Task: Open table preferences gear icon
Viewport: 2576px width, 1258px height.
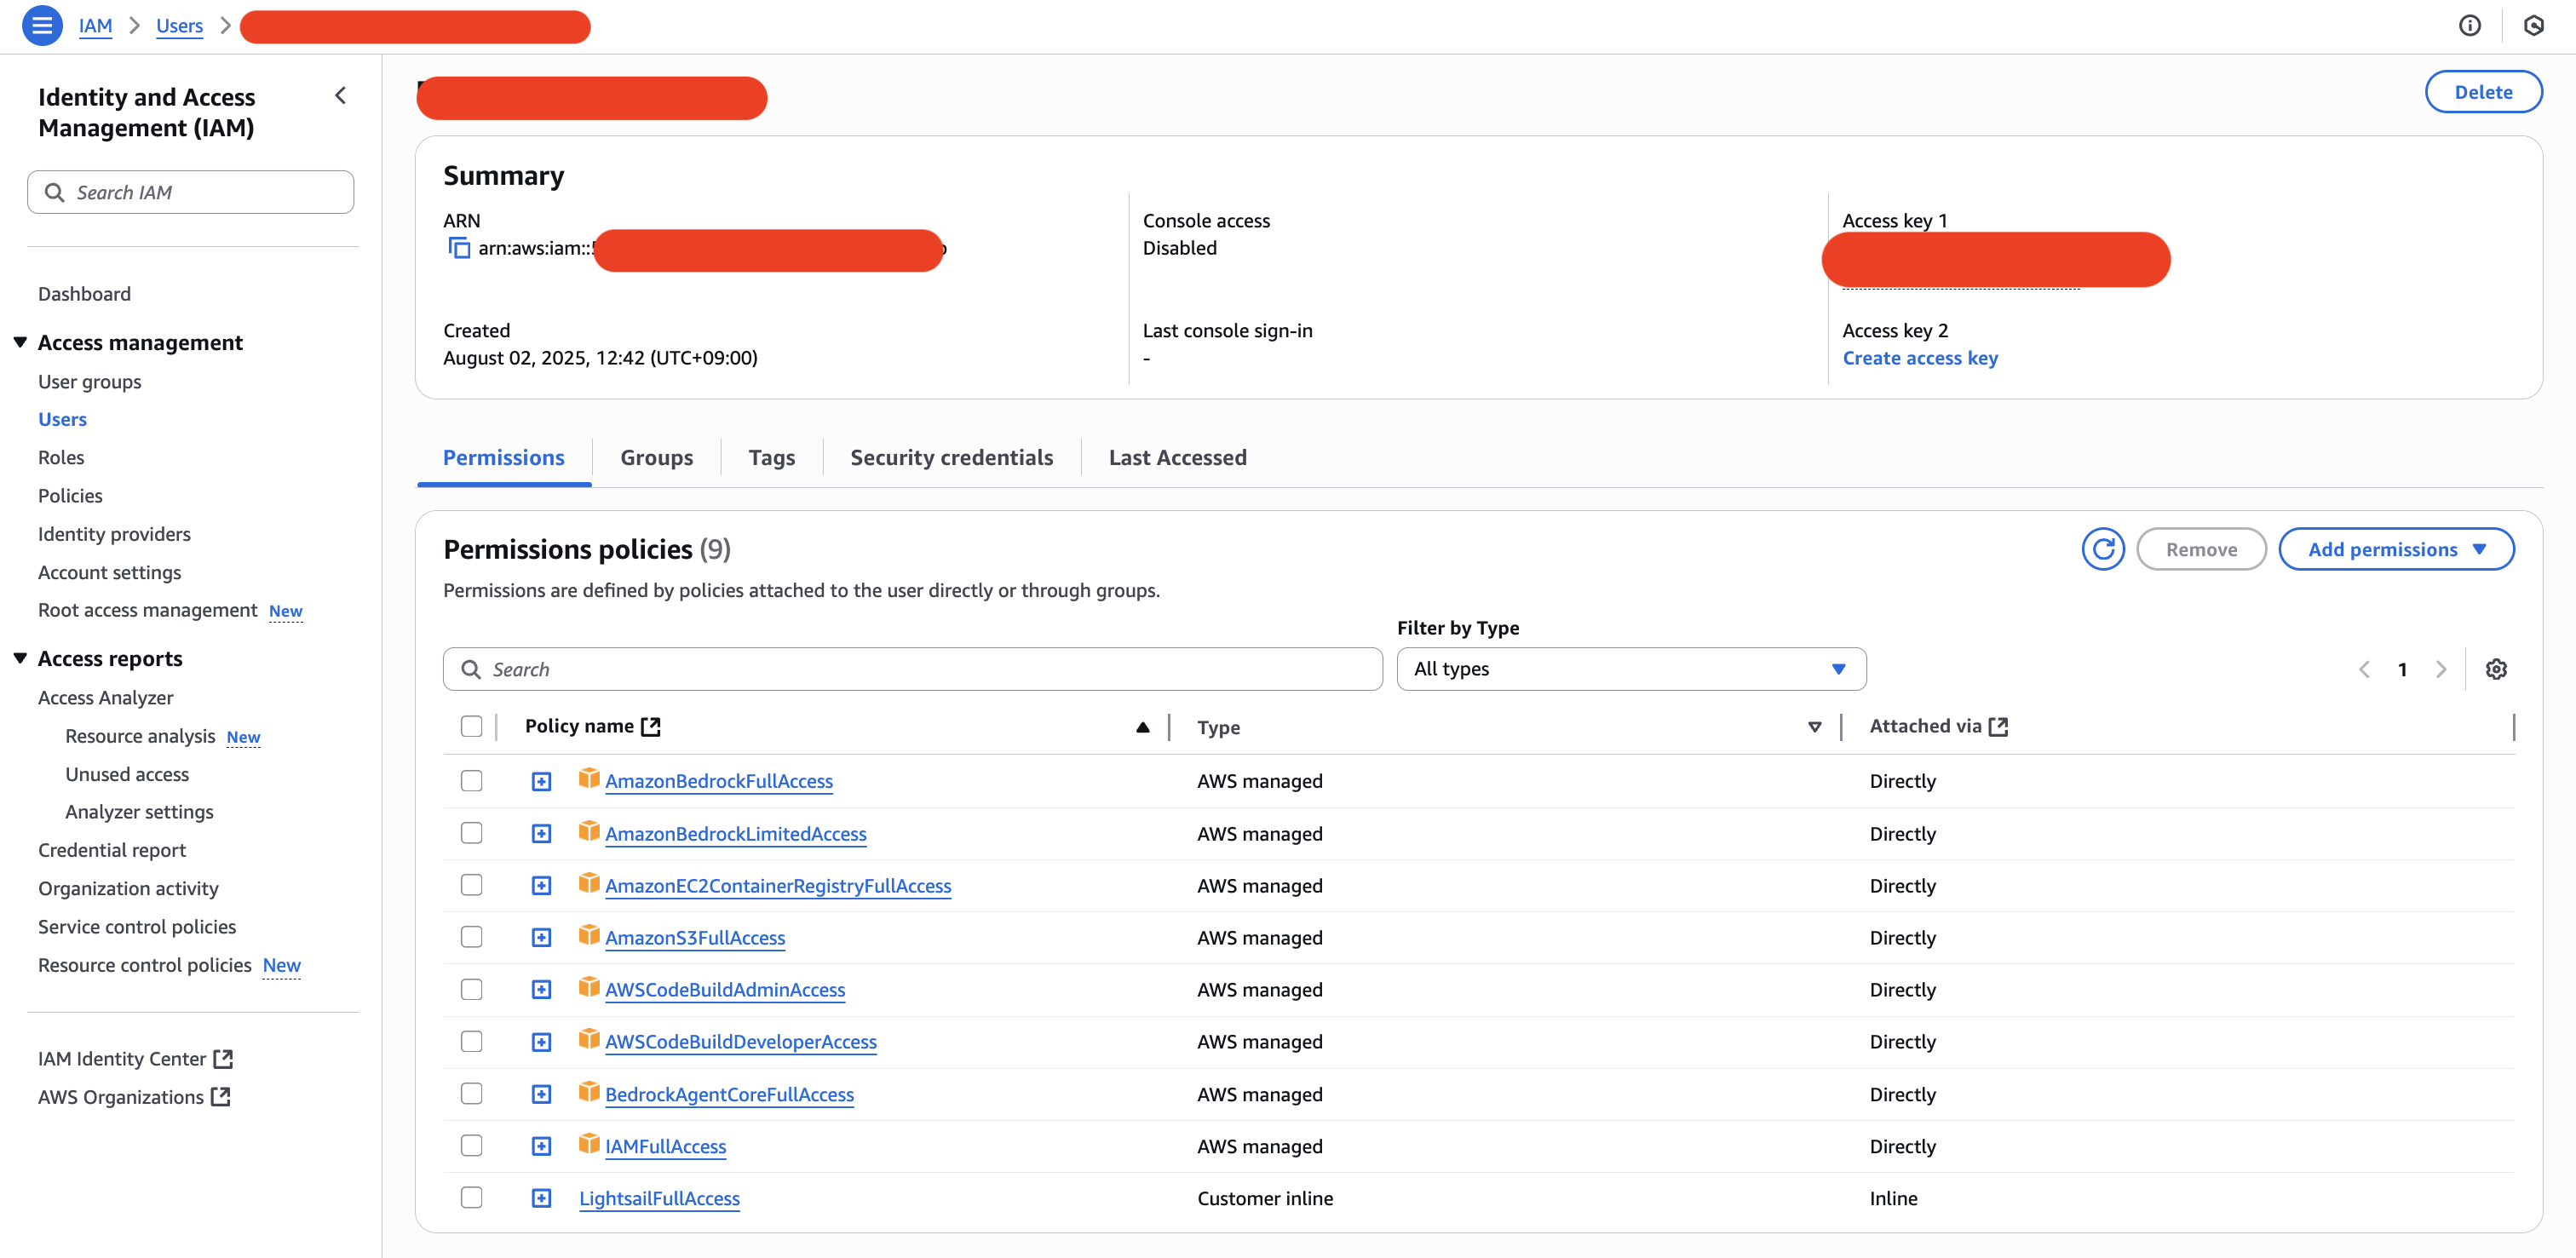Action: click(x=2495, y=669)
